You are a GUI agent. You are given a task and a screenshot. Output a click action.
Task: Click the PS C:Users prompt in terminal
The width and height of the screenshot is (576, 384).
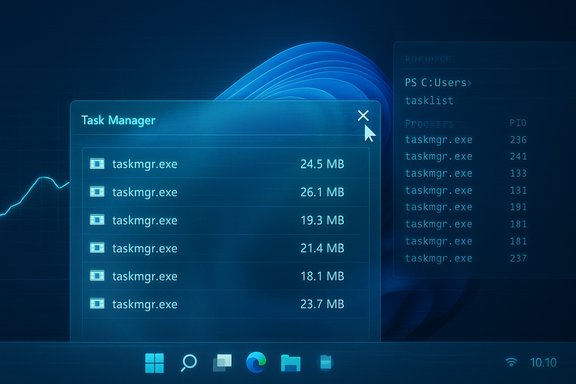[438, 83]
